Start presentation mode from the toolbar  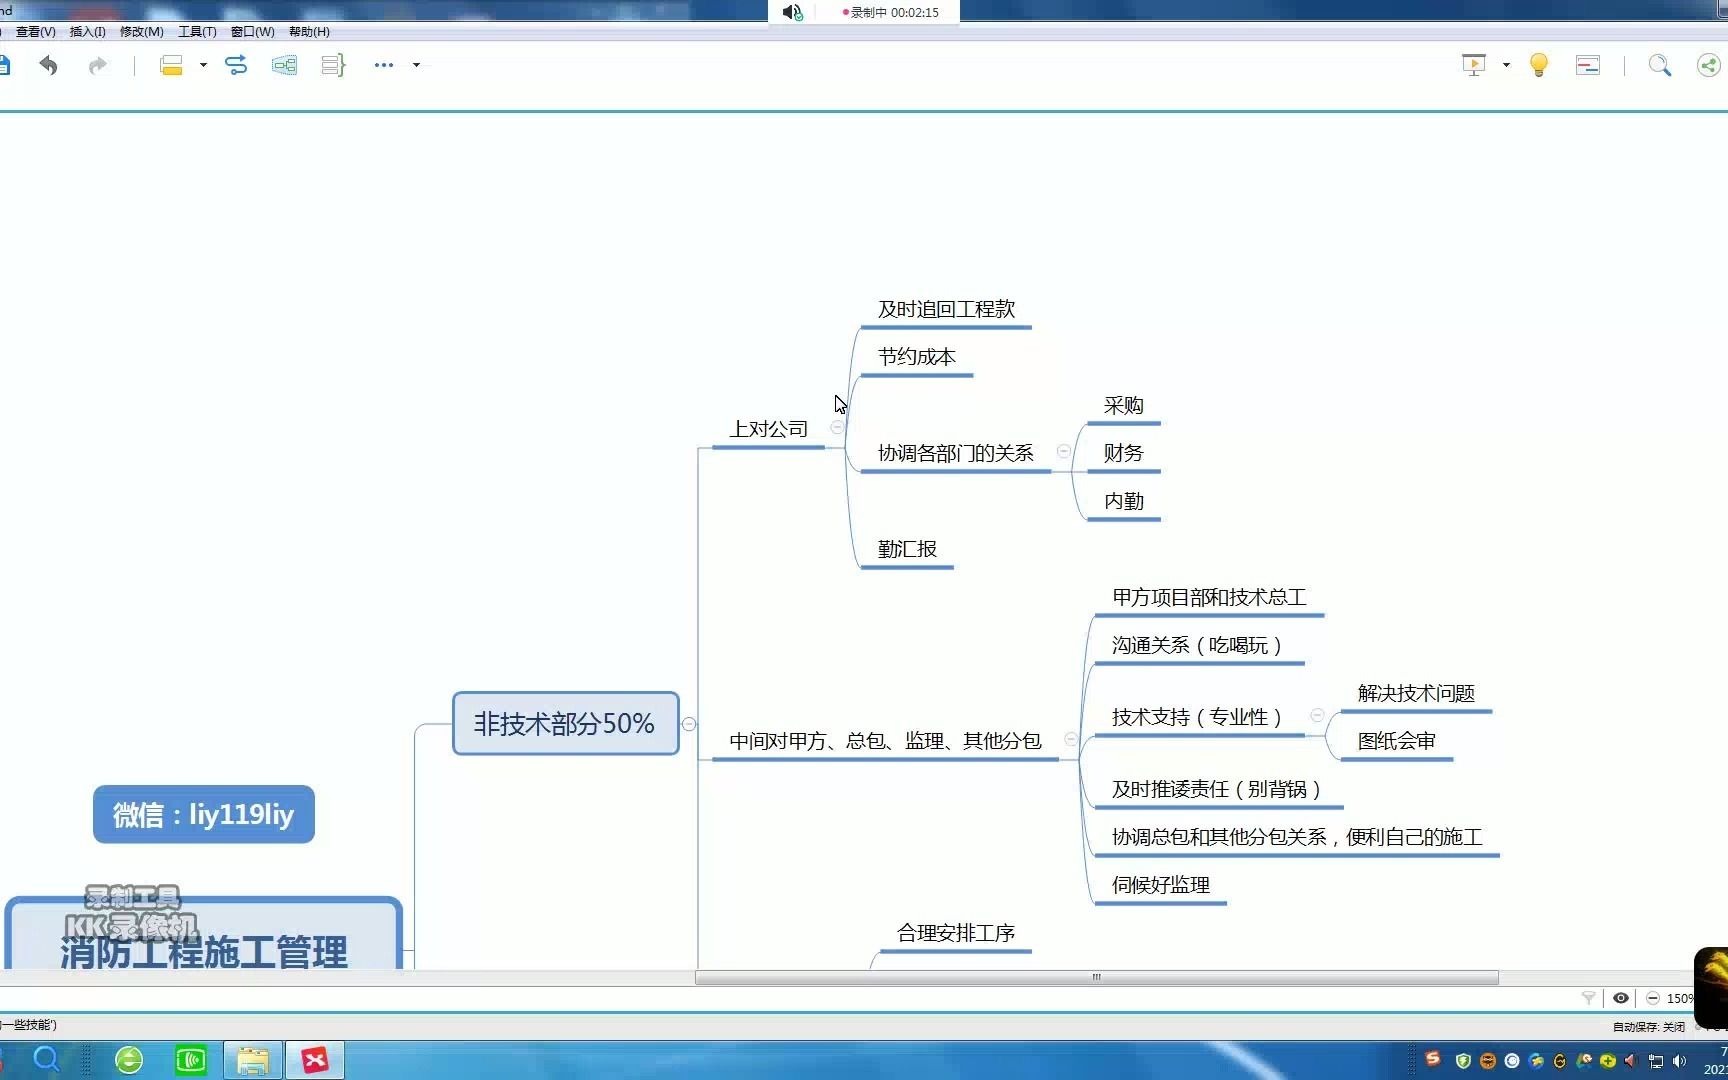(1474, 66)
